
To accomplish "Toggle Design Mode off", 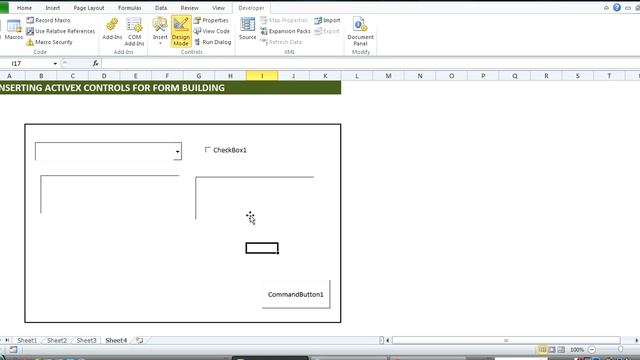I will (181, 31).
